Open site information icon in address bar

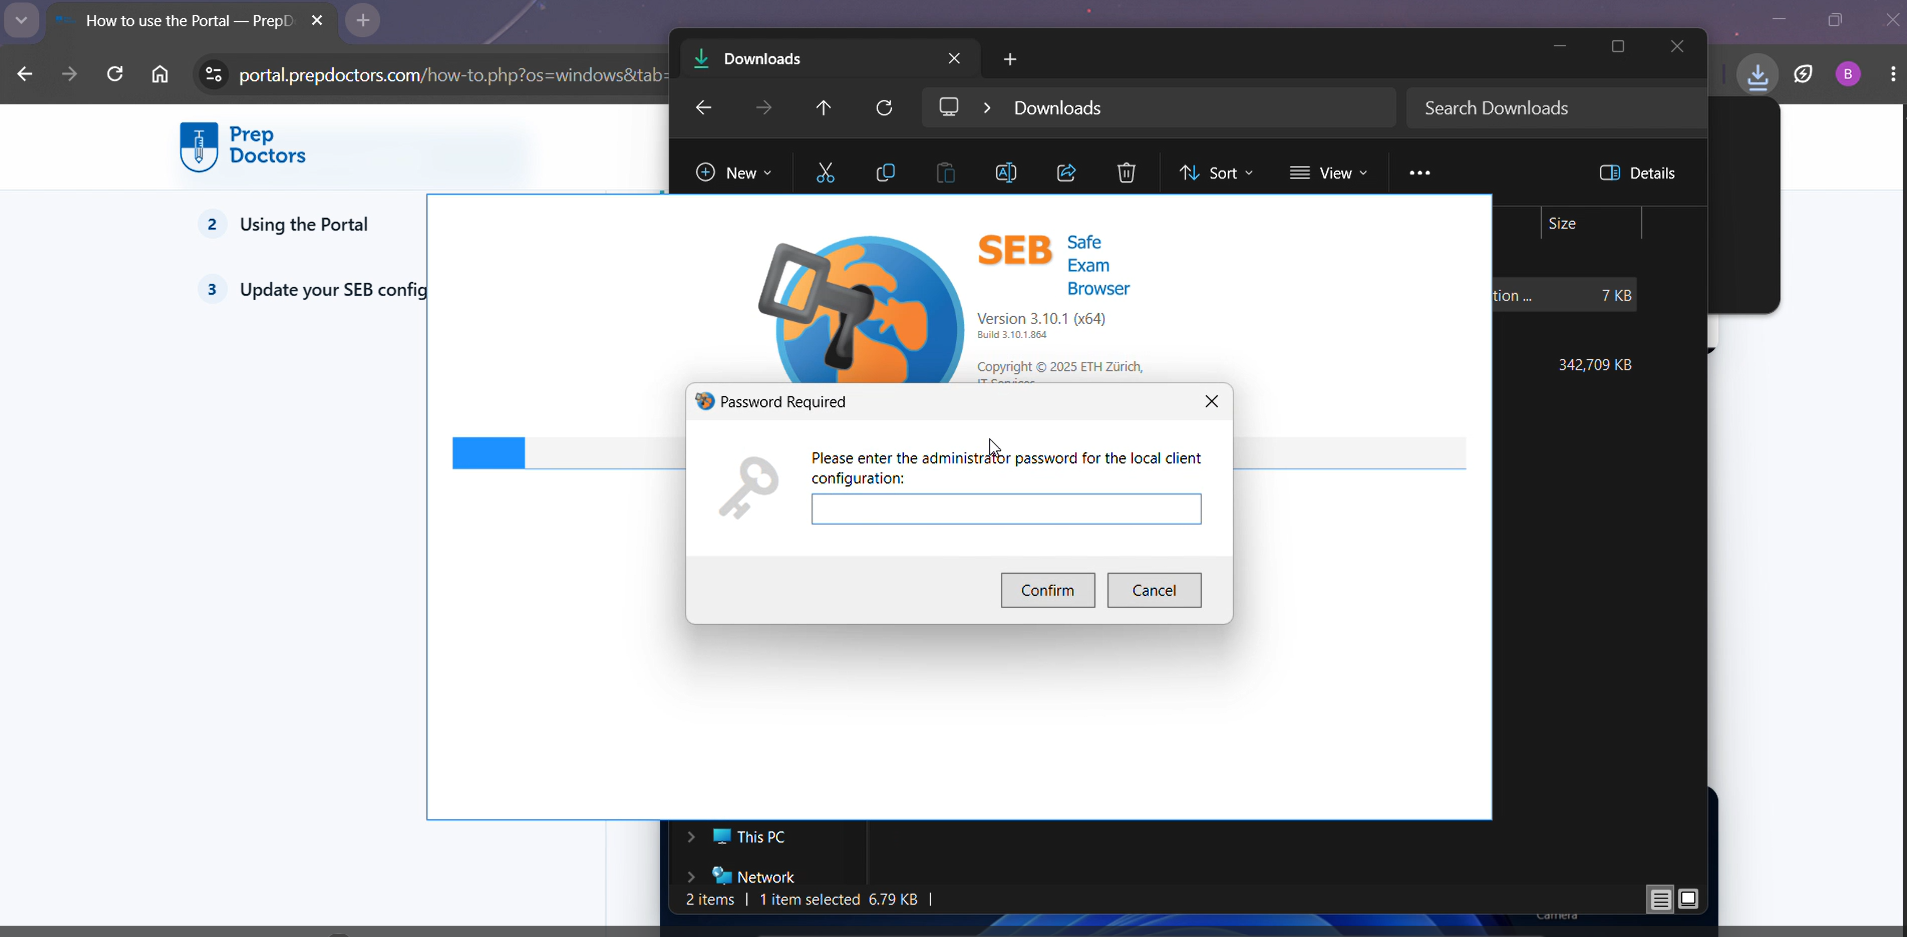[213, 75]
